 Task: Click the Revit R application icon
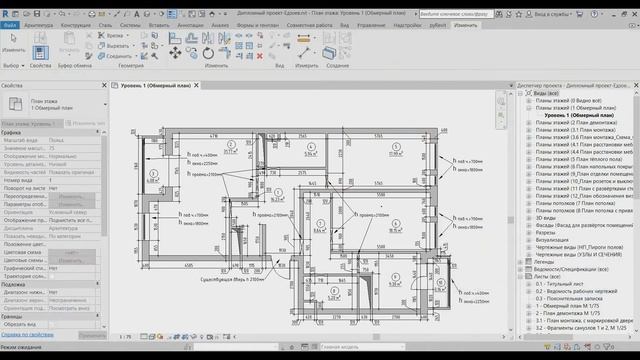point(5,14)
